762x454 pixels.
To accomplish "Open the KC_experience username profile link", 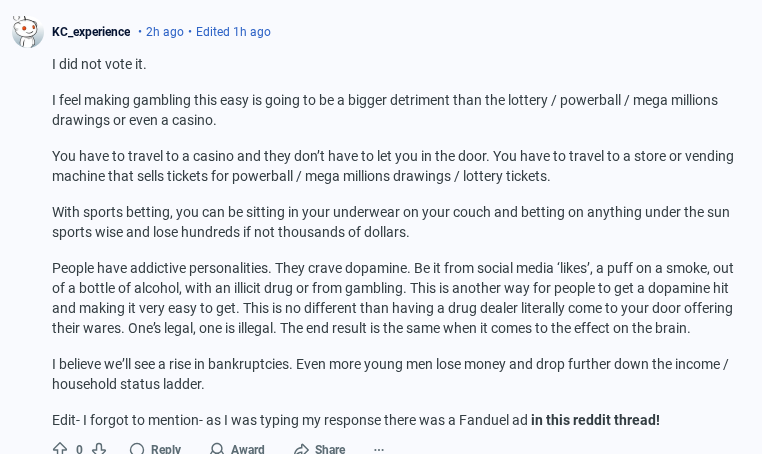I will 91,32.
